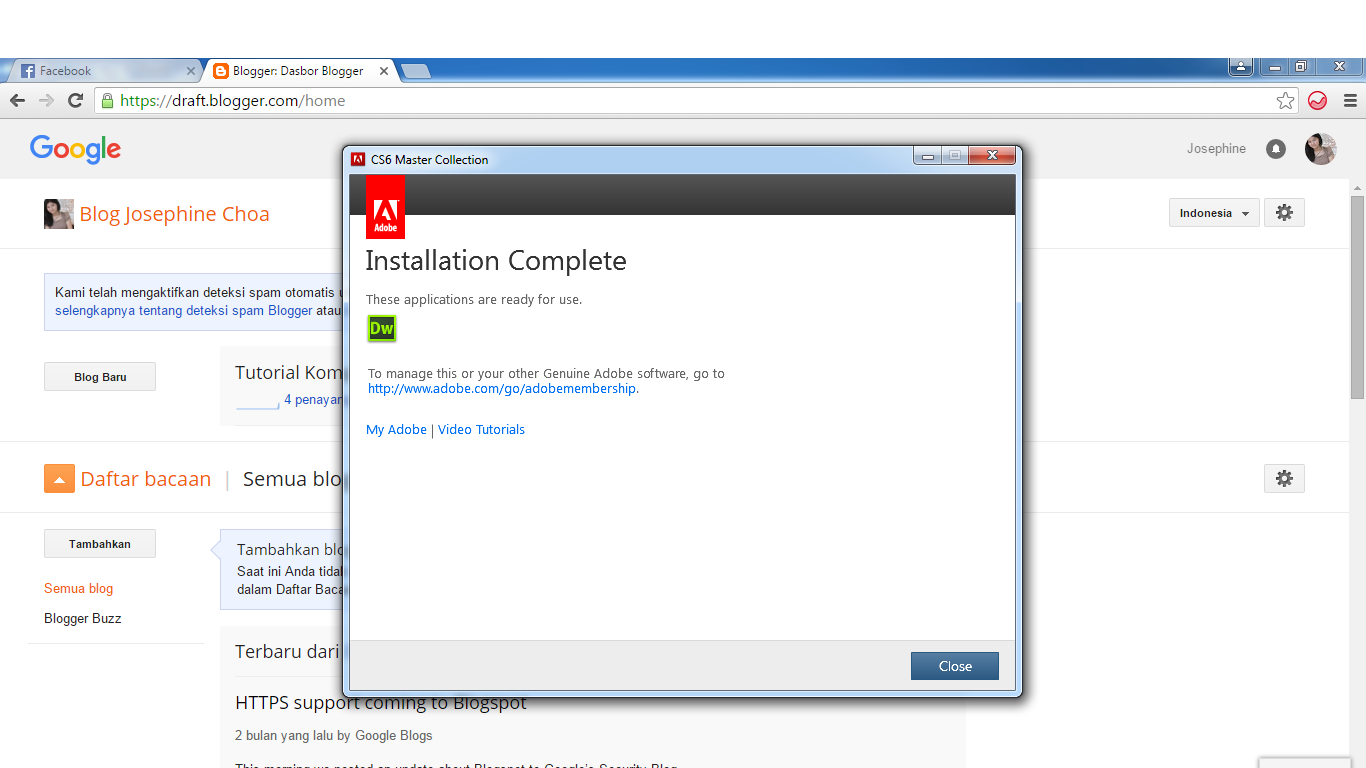Select Semua blog in the sidebar
1366x768 pixels.
(78, 589)
